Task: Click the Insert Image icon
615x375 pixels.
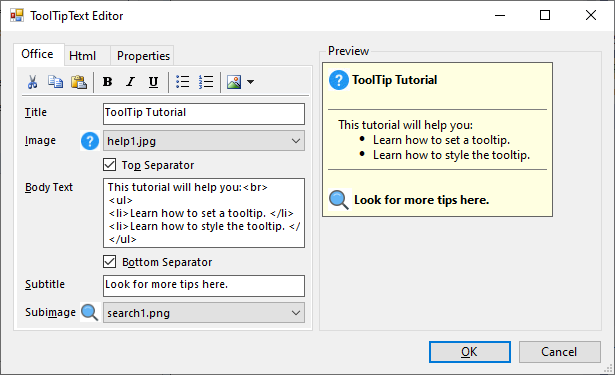Action: tap(234, 82)
